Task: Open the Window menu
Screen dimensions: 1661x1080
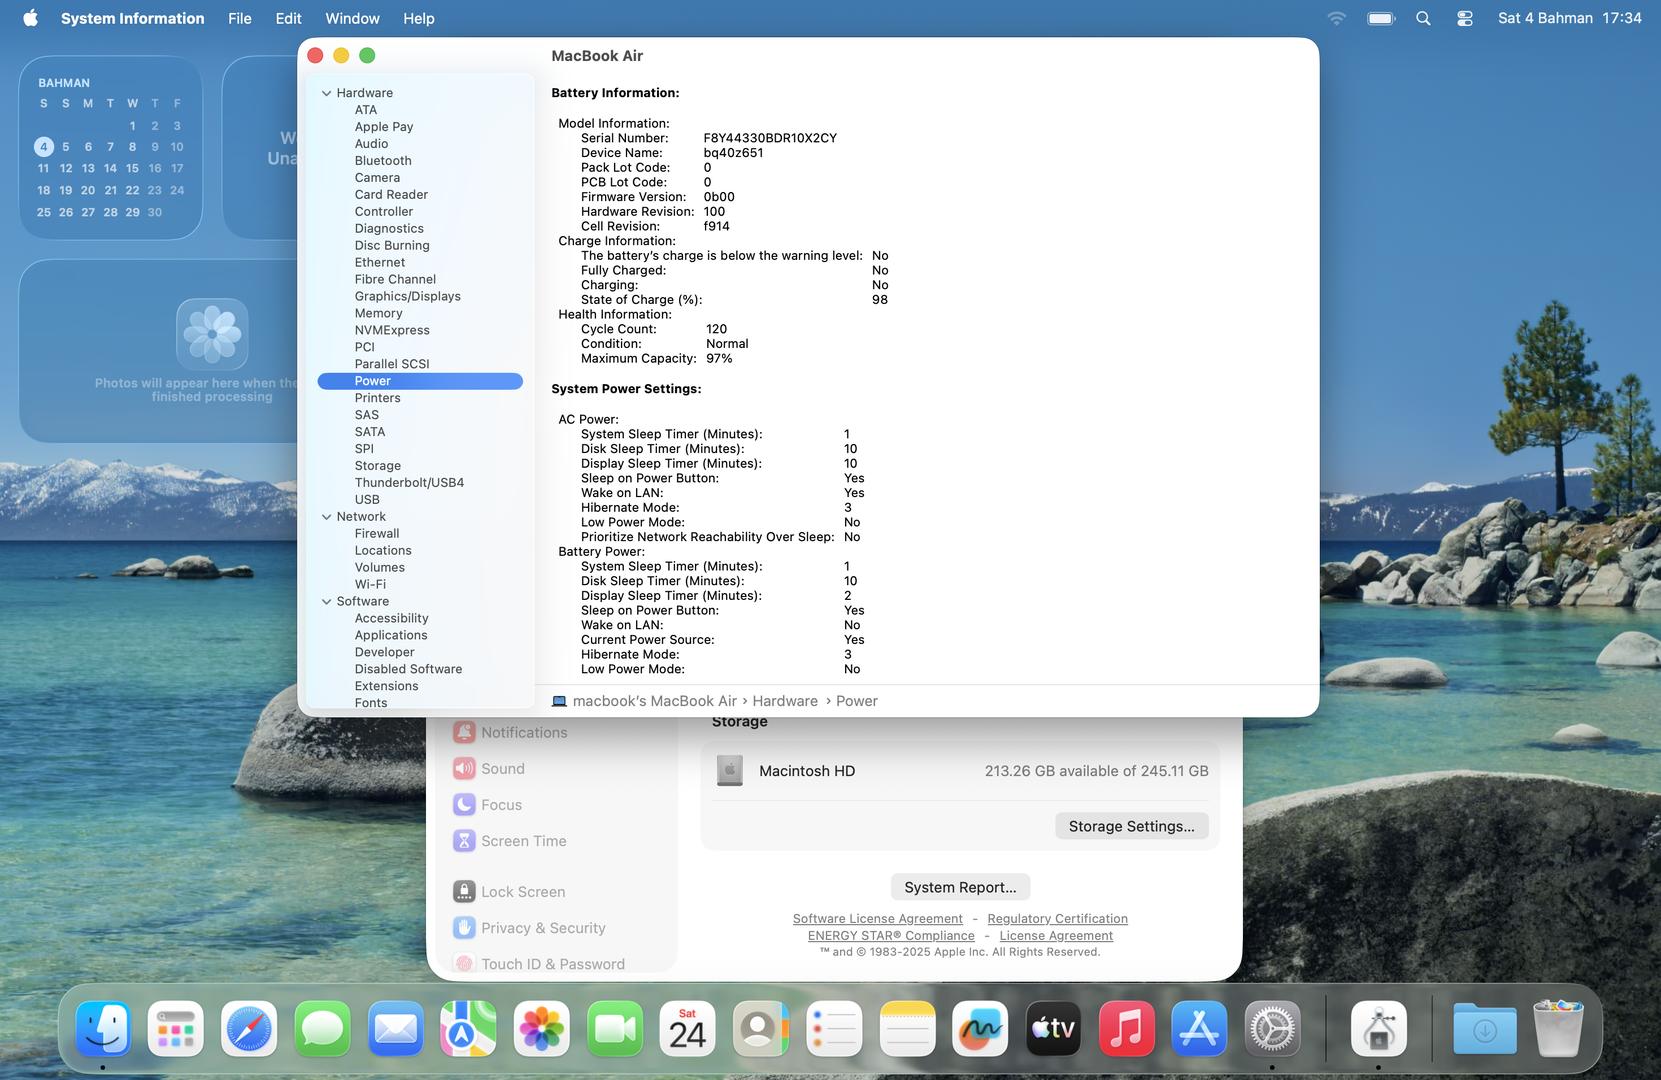Action: pos(352,18)
